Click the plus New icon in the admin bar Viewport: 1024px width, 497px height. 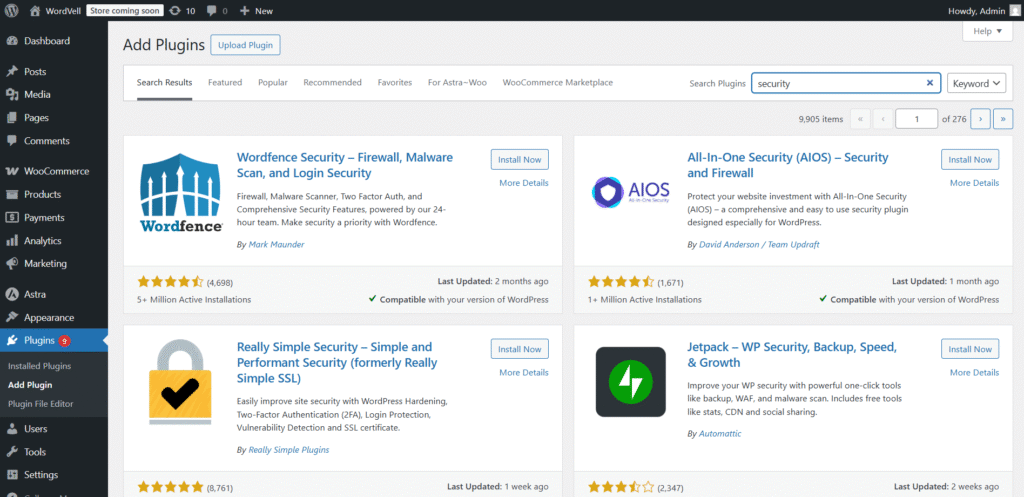[x=244, y=10]
